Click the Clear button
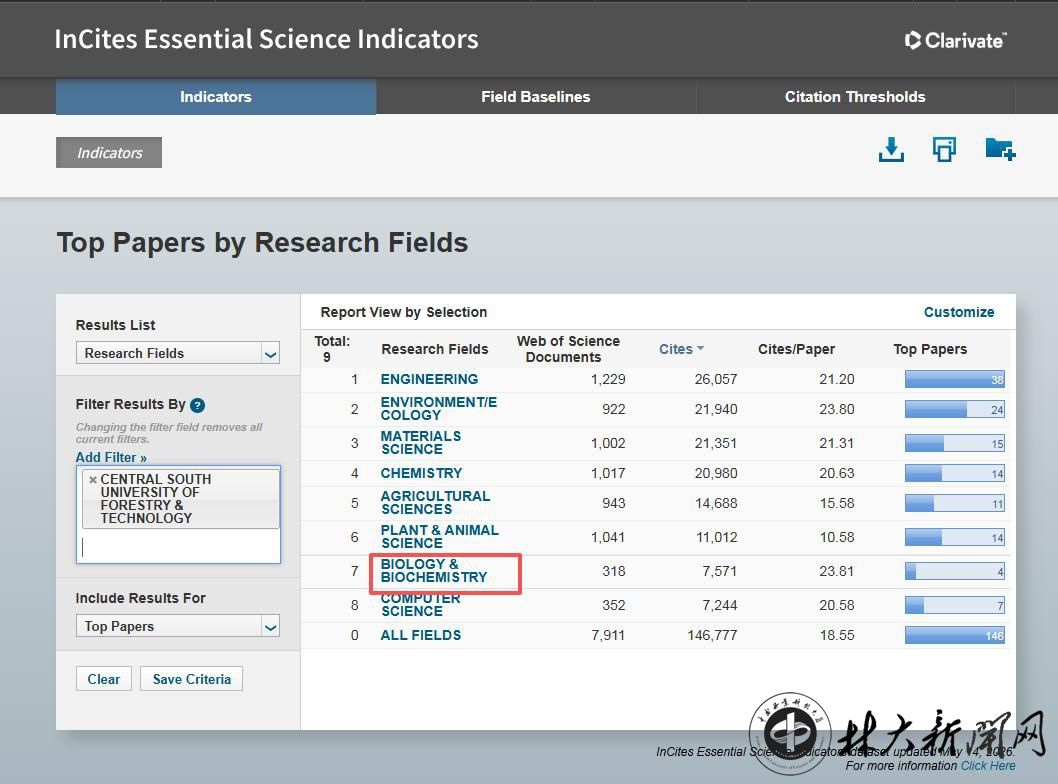Viewport: 1058px width, 784px height. point(103,679)
